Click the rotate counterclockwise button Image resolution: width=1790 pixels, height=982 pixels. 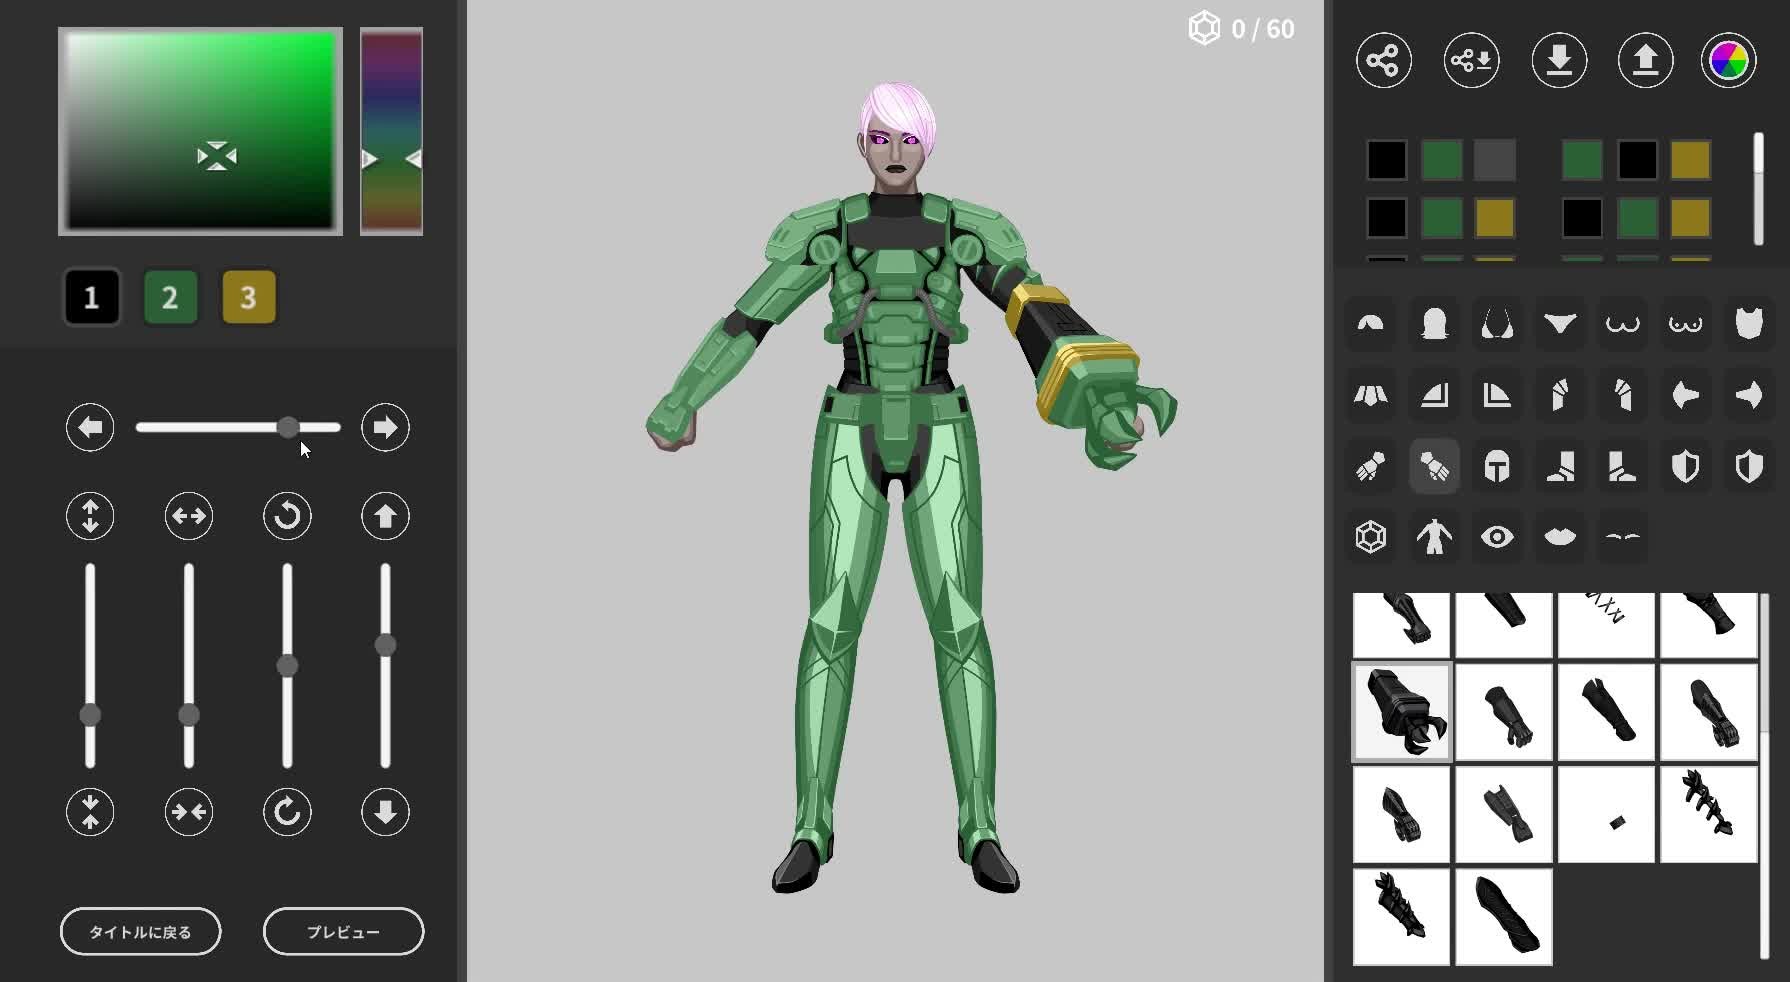click(x=287, y=516)
